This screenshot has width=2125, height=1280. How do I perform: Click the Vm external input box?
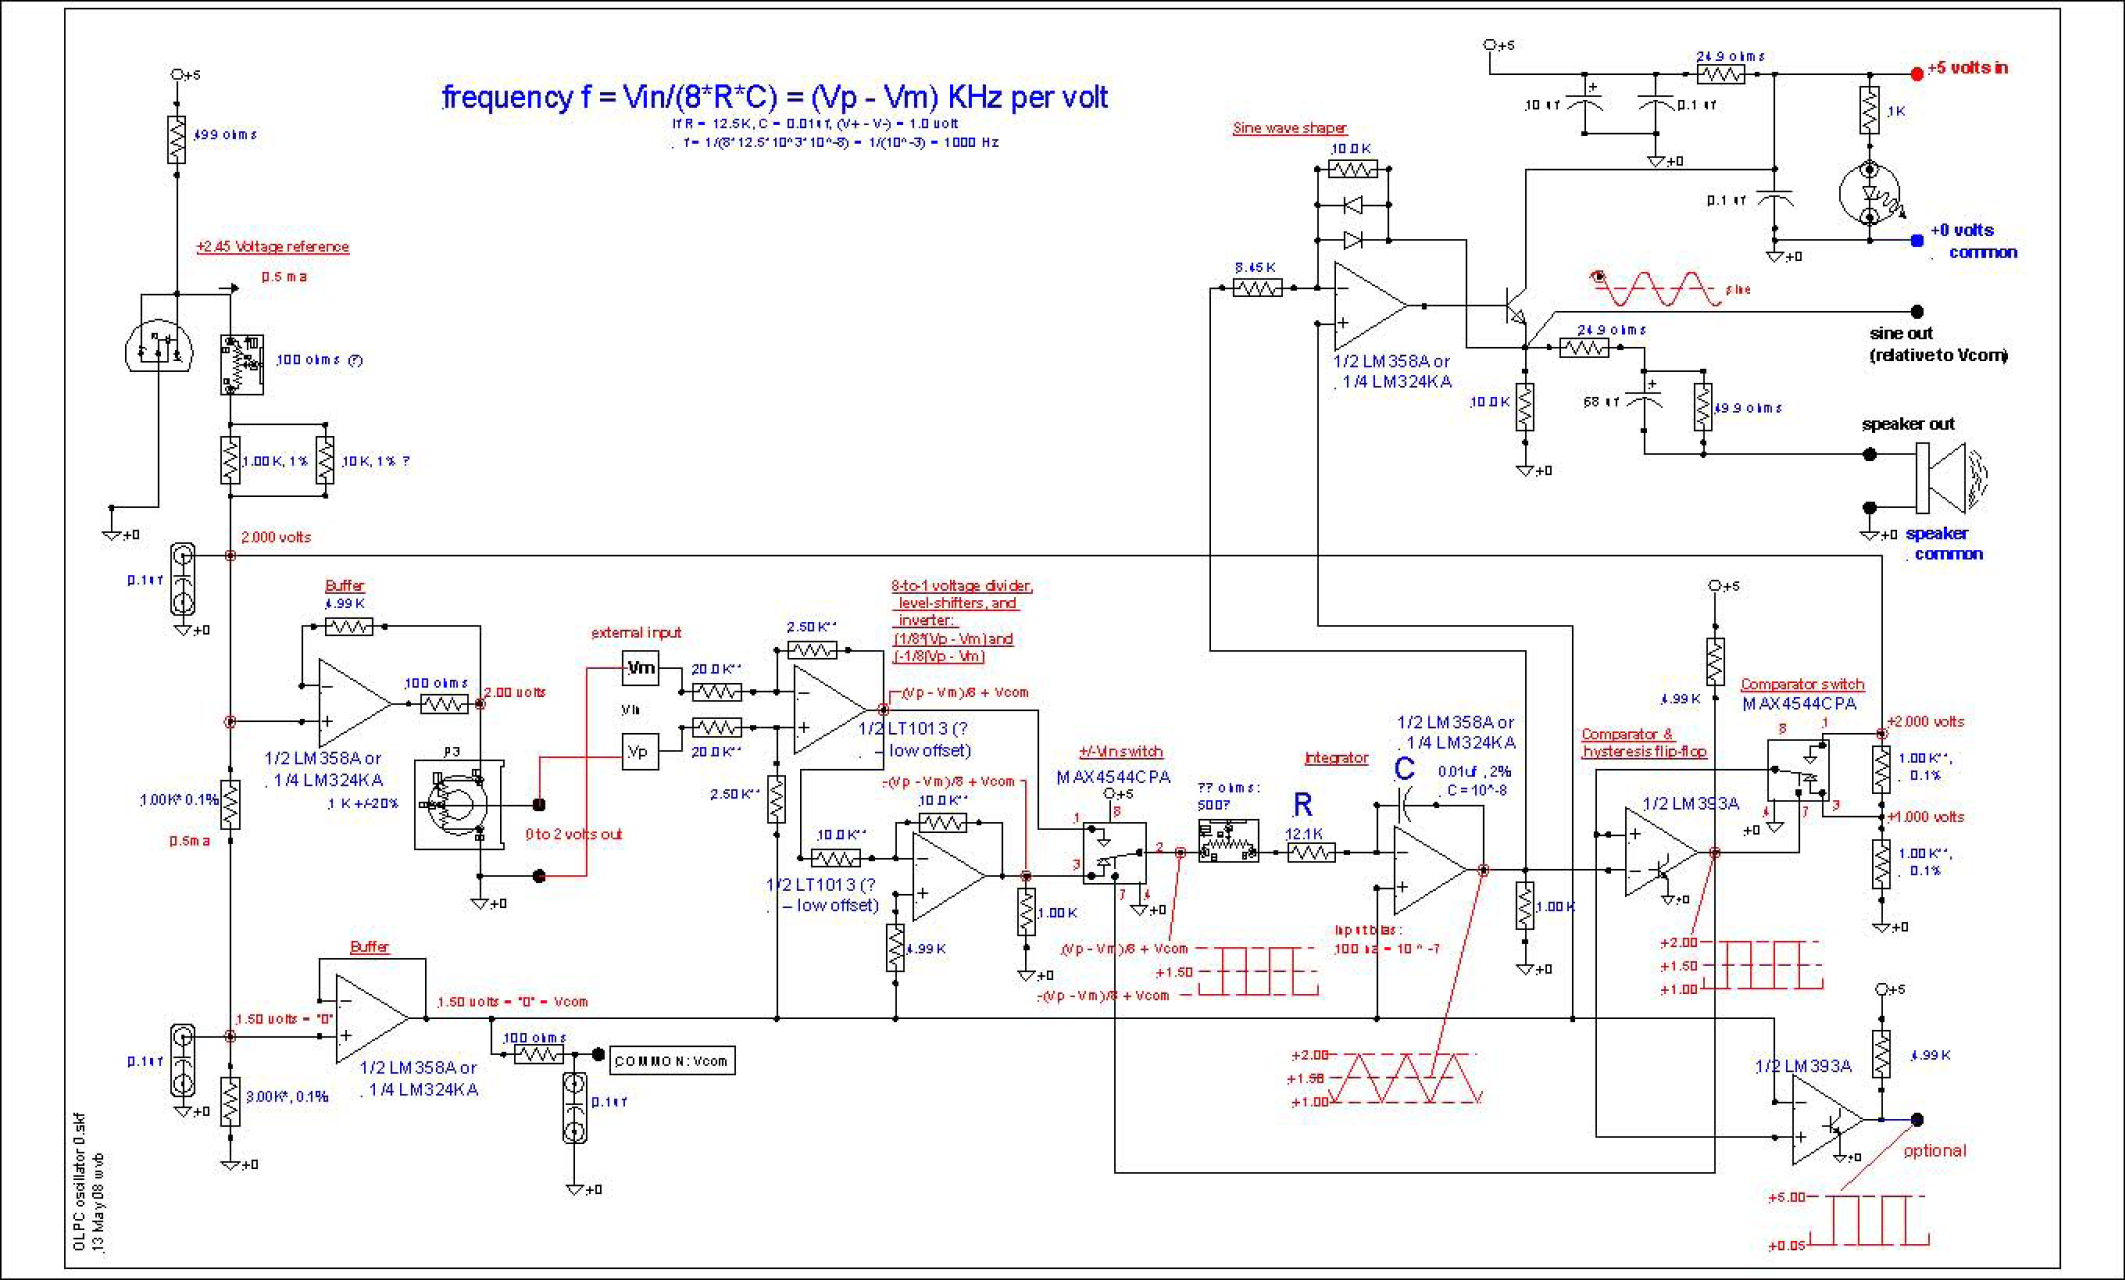click(x=640, y=668)
